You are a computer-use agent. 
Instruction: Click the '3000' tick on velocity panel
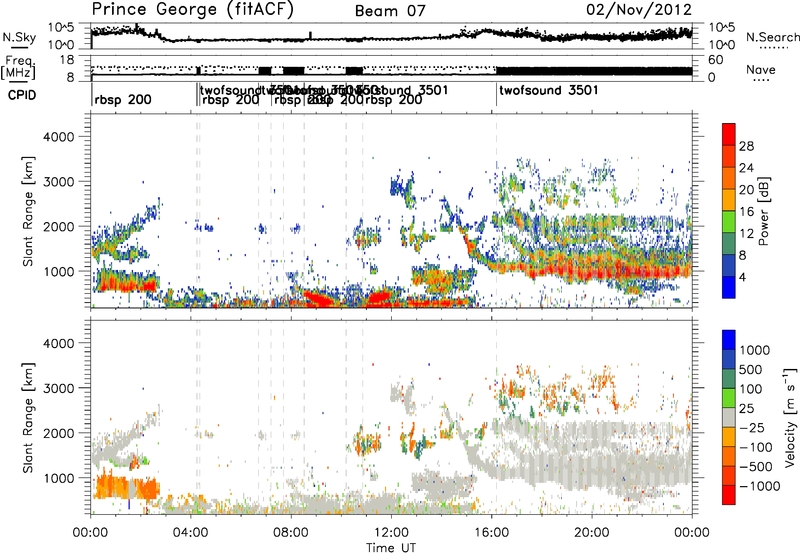[58, 388]
